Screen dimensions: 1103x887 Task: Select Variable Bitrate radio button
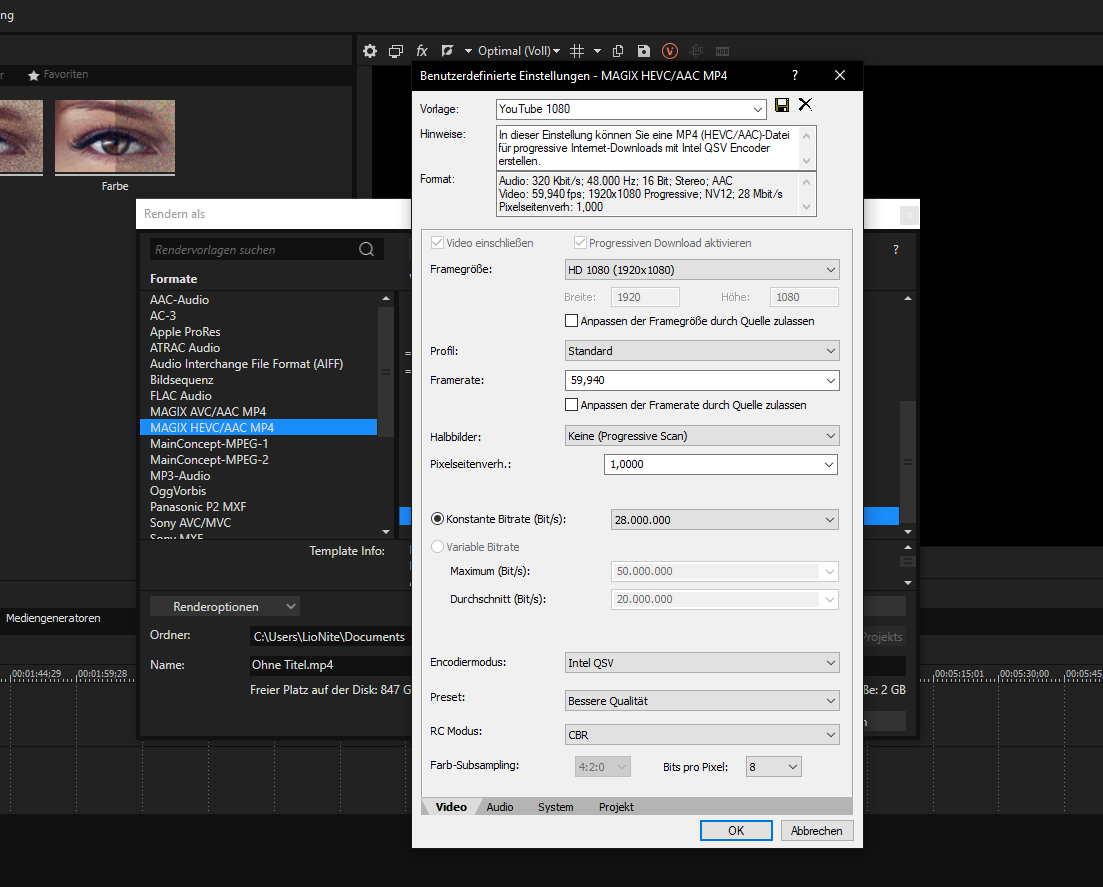pos(437,547)
